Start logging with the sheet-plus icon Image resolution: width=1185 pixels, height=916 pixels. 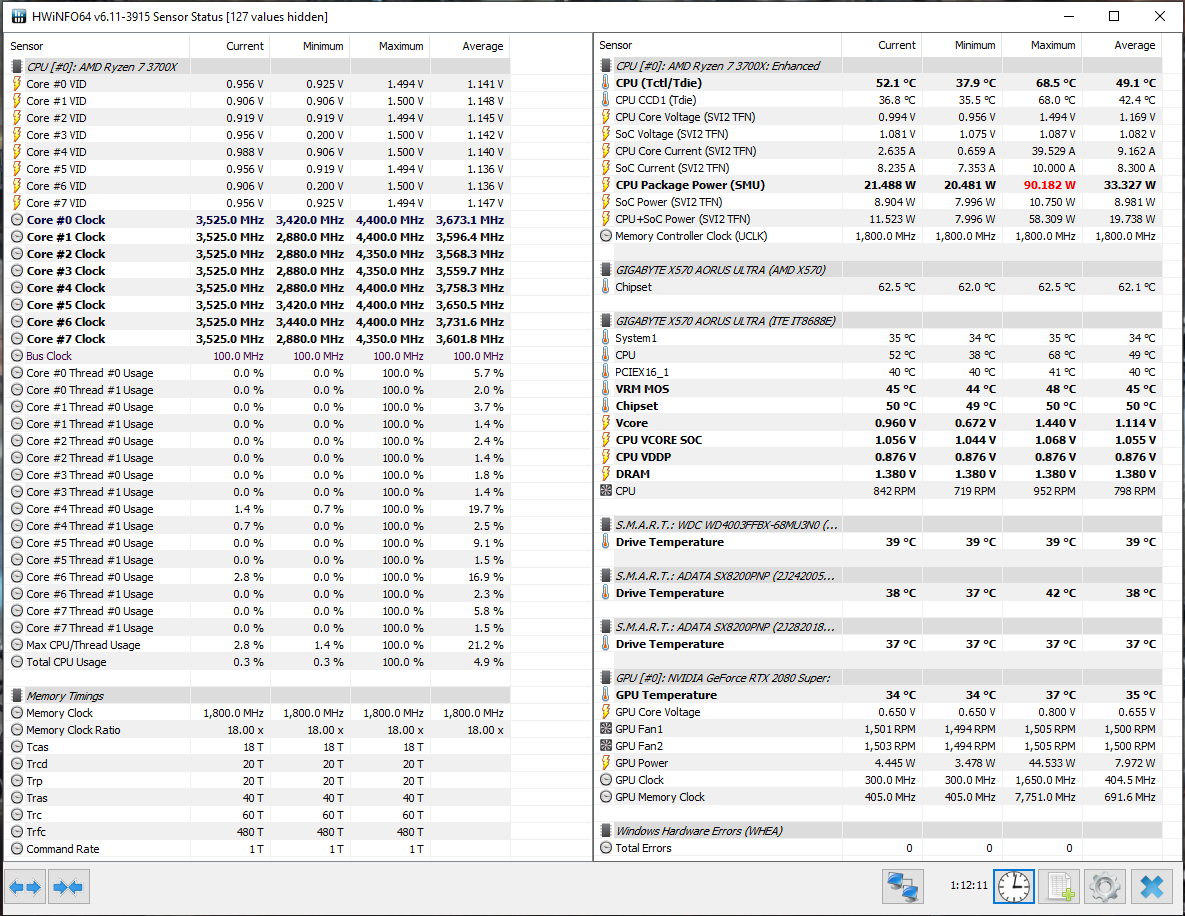click(1059, 887)
